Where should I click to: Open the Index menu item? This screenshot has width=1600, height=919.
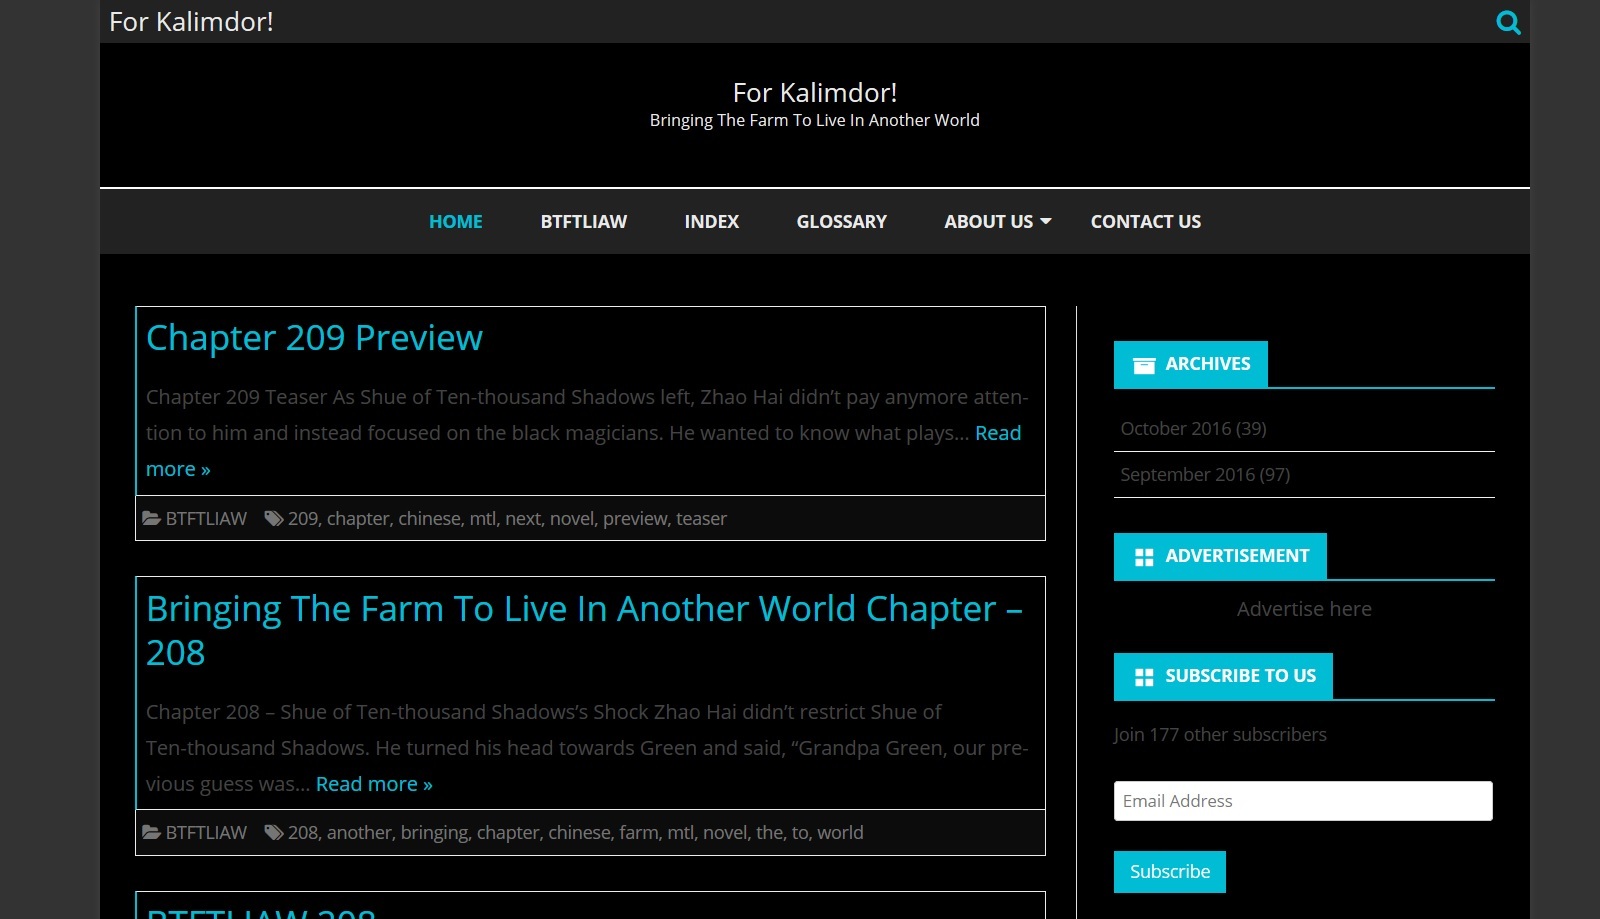click(712, 222)
